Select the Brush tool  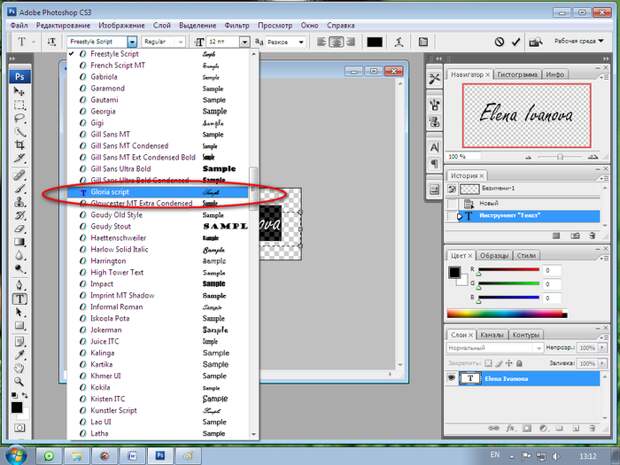(19, 188)
